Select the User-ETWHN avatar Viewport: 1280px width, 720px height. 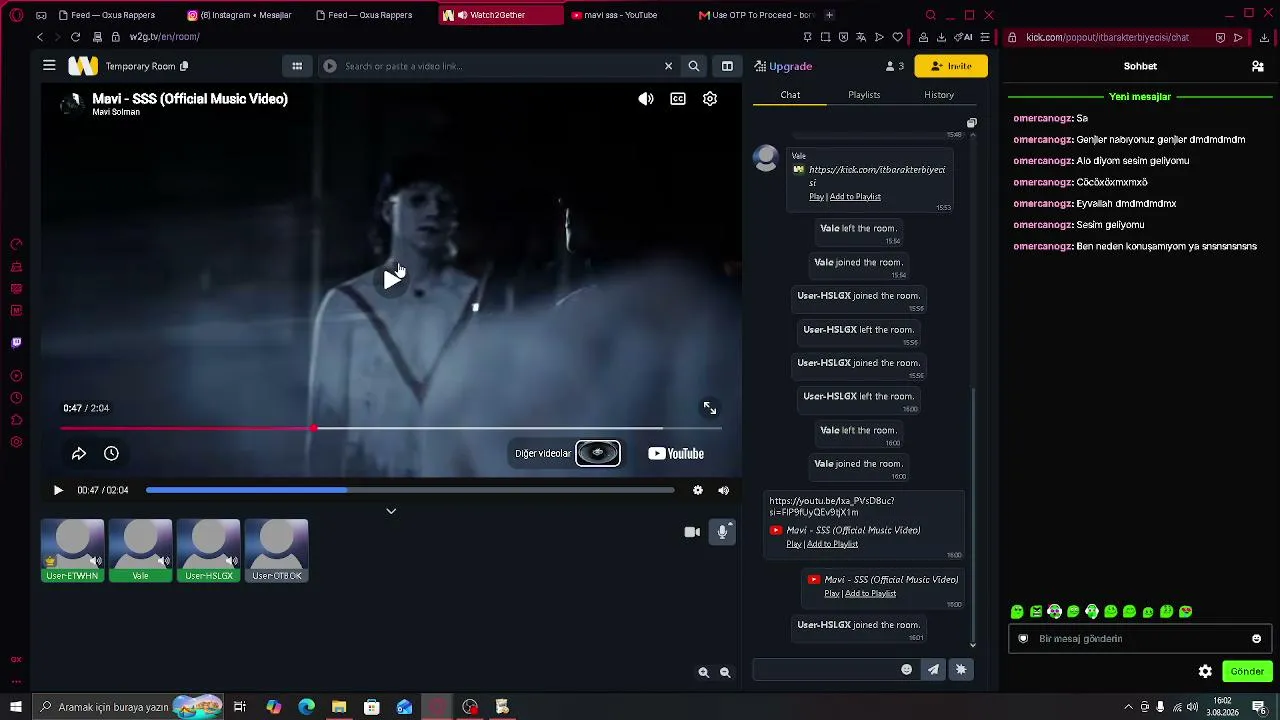point(72,550)
